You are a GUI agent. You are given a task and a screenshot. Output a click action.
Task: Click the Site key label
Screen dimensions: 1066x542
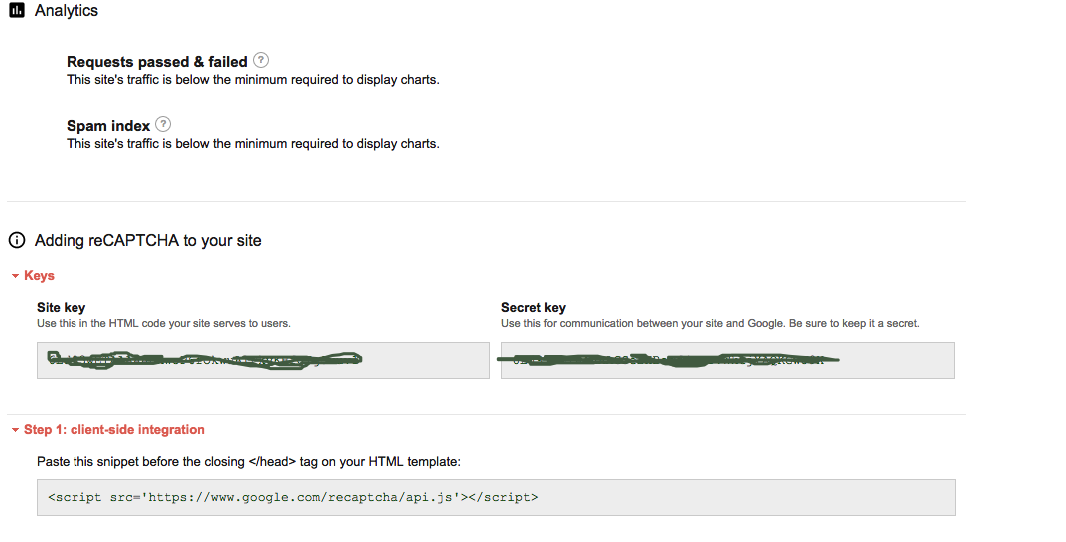pos(61,307)
